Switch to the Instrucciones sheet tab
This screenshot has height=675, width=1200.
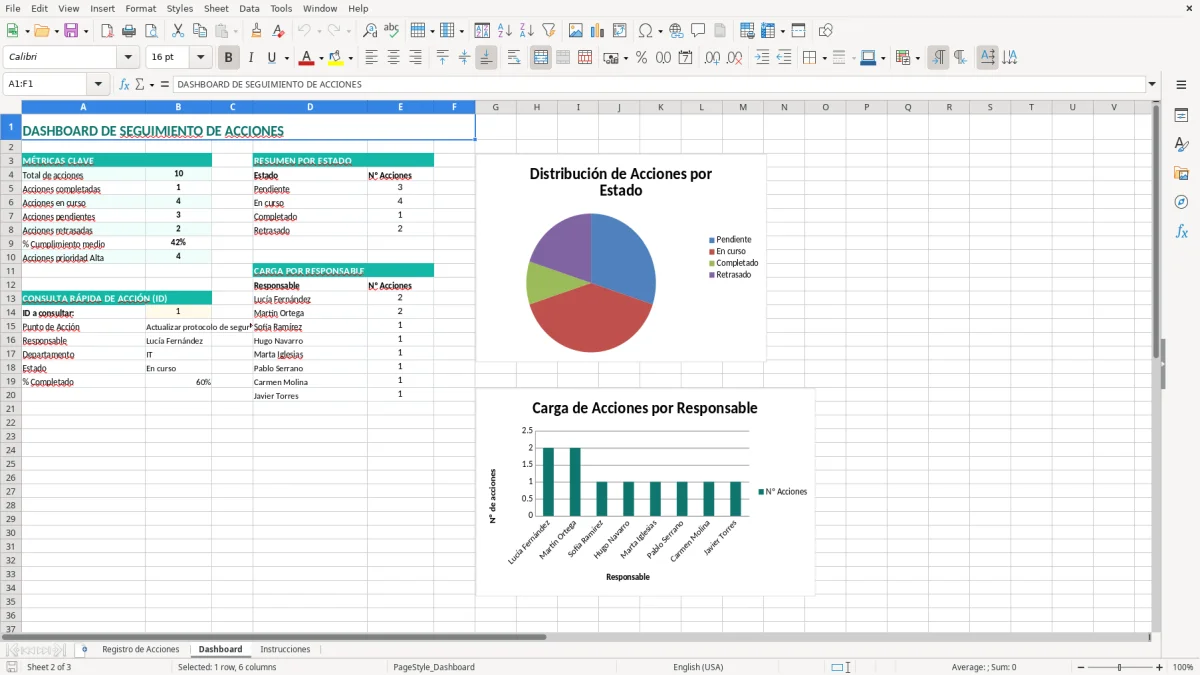[x=285, y=649]
